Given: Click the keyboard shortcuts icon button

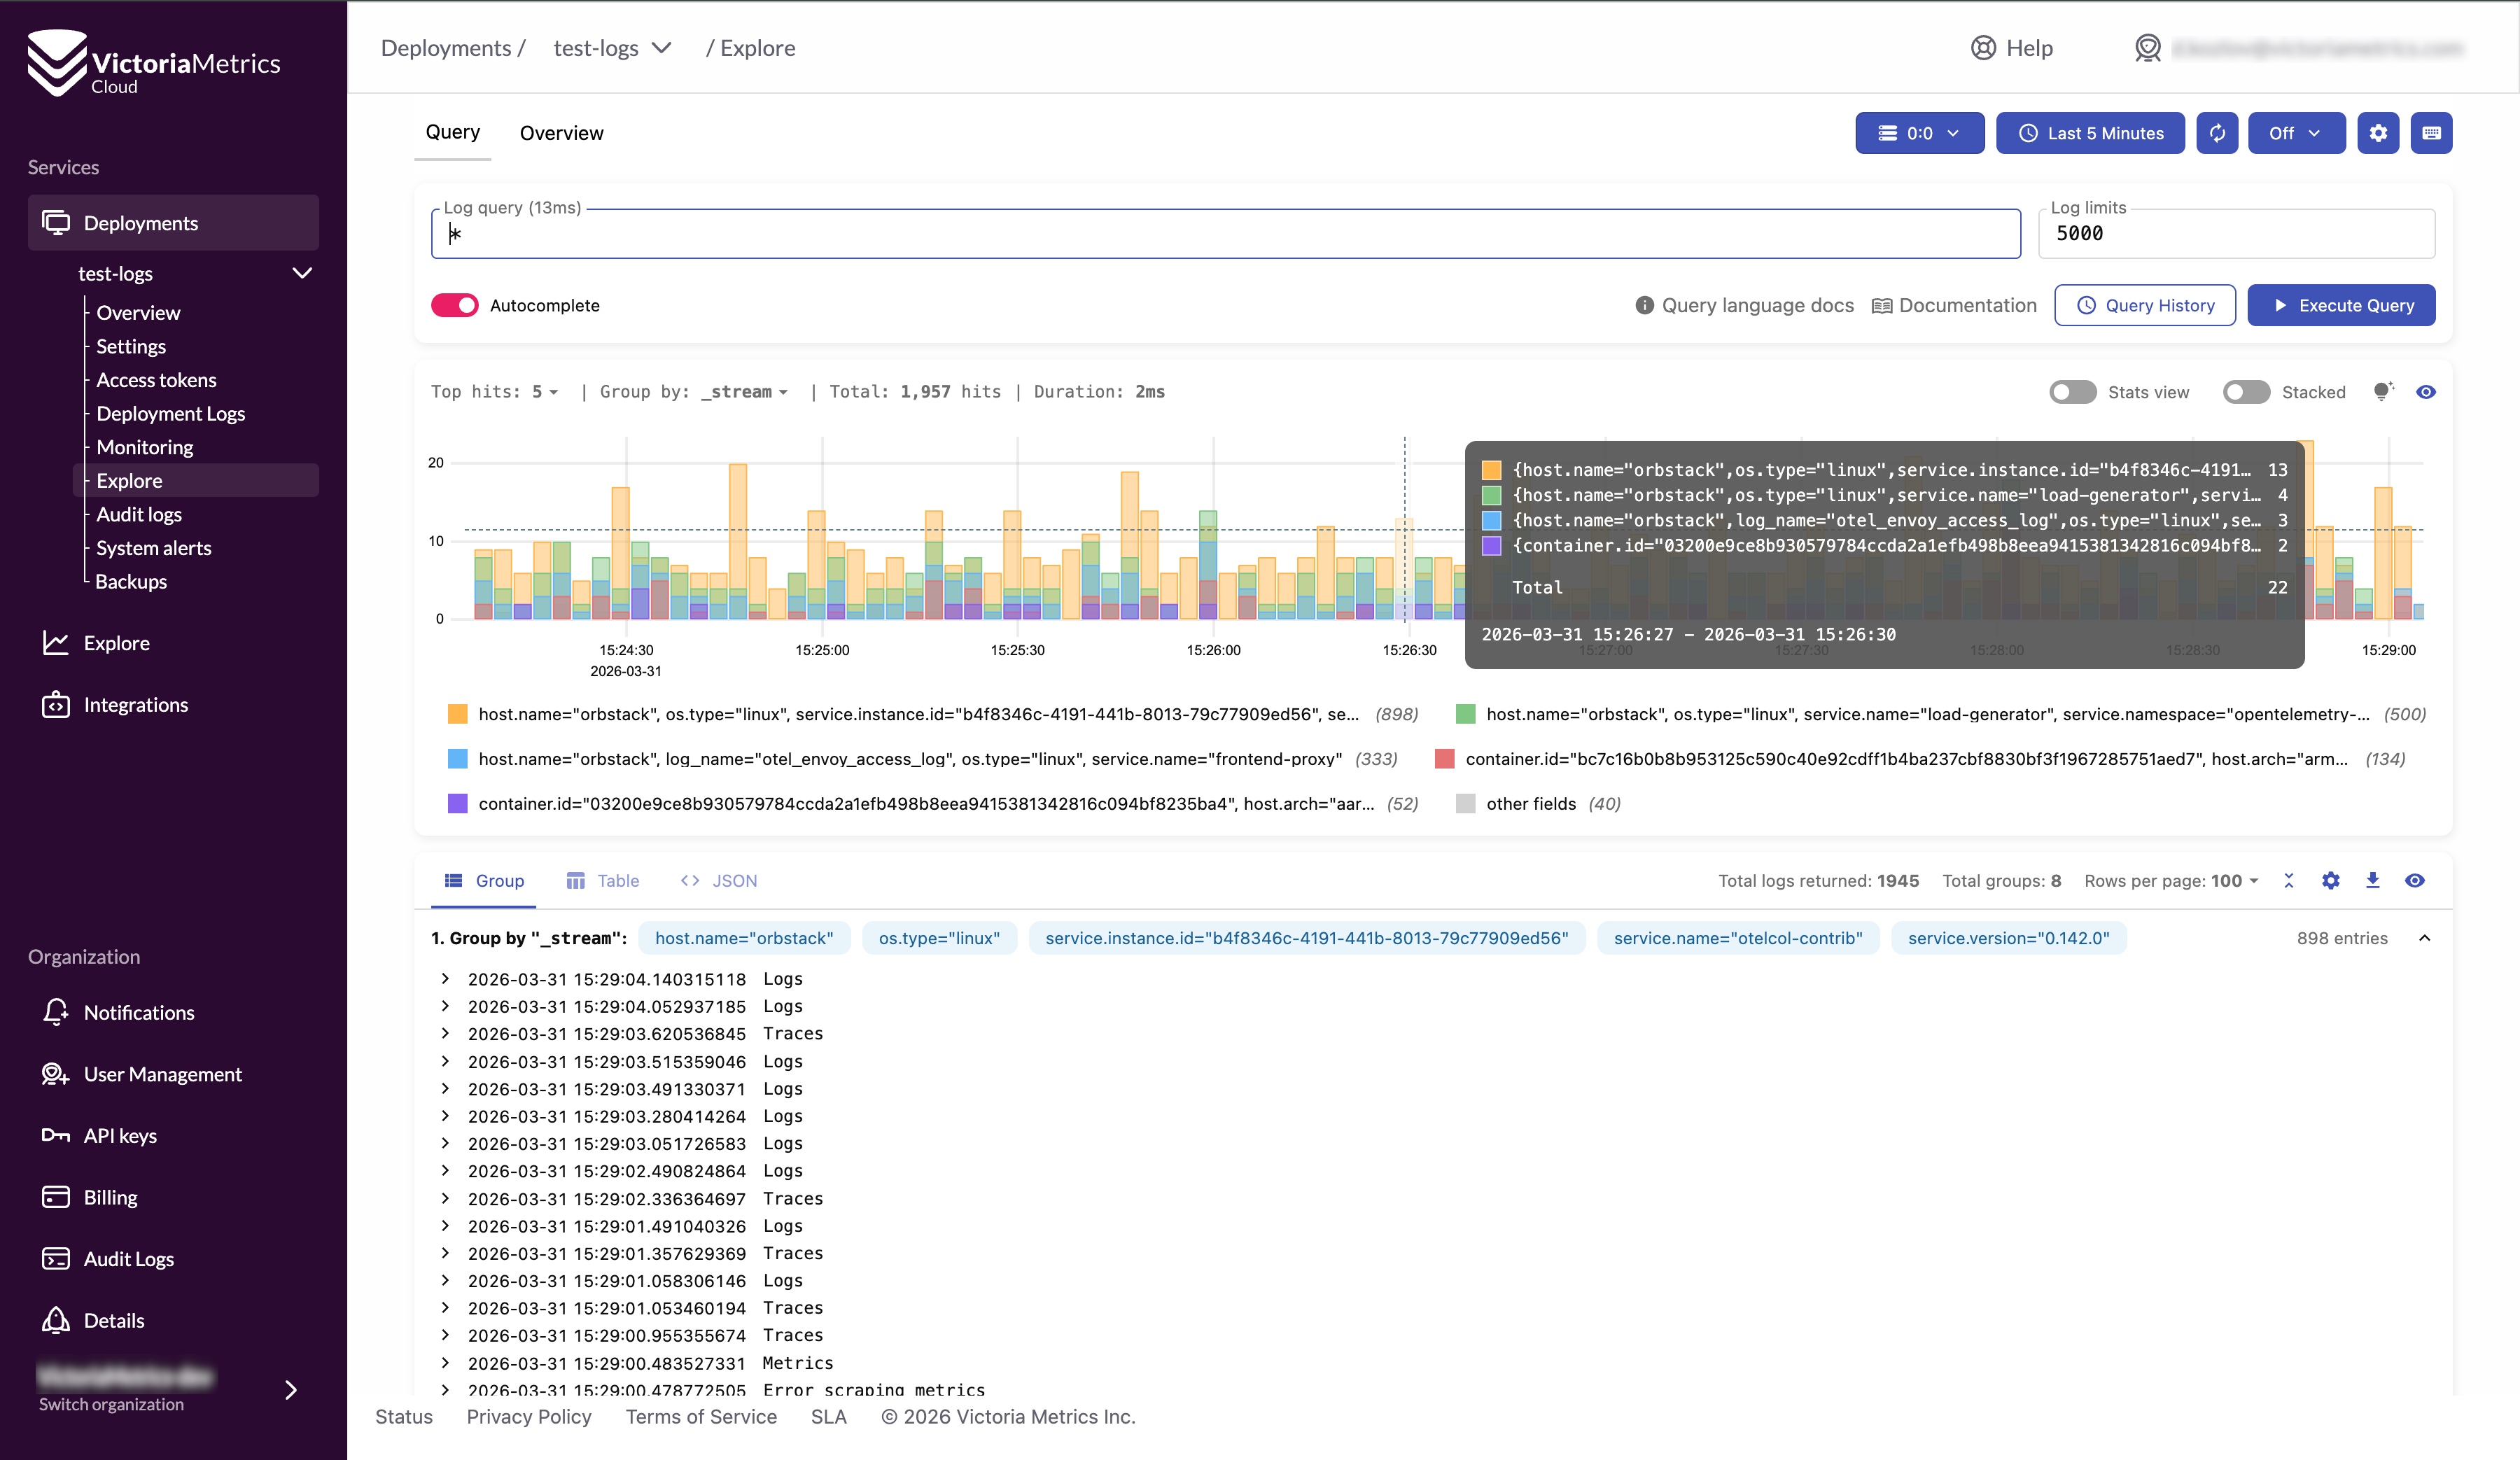Looking at the screenshot, I should [x=2431, y=133].
